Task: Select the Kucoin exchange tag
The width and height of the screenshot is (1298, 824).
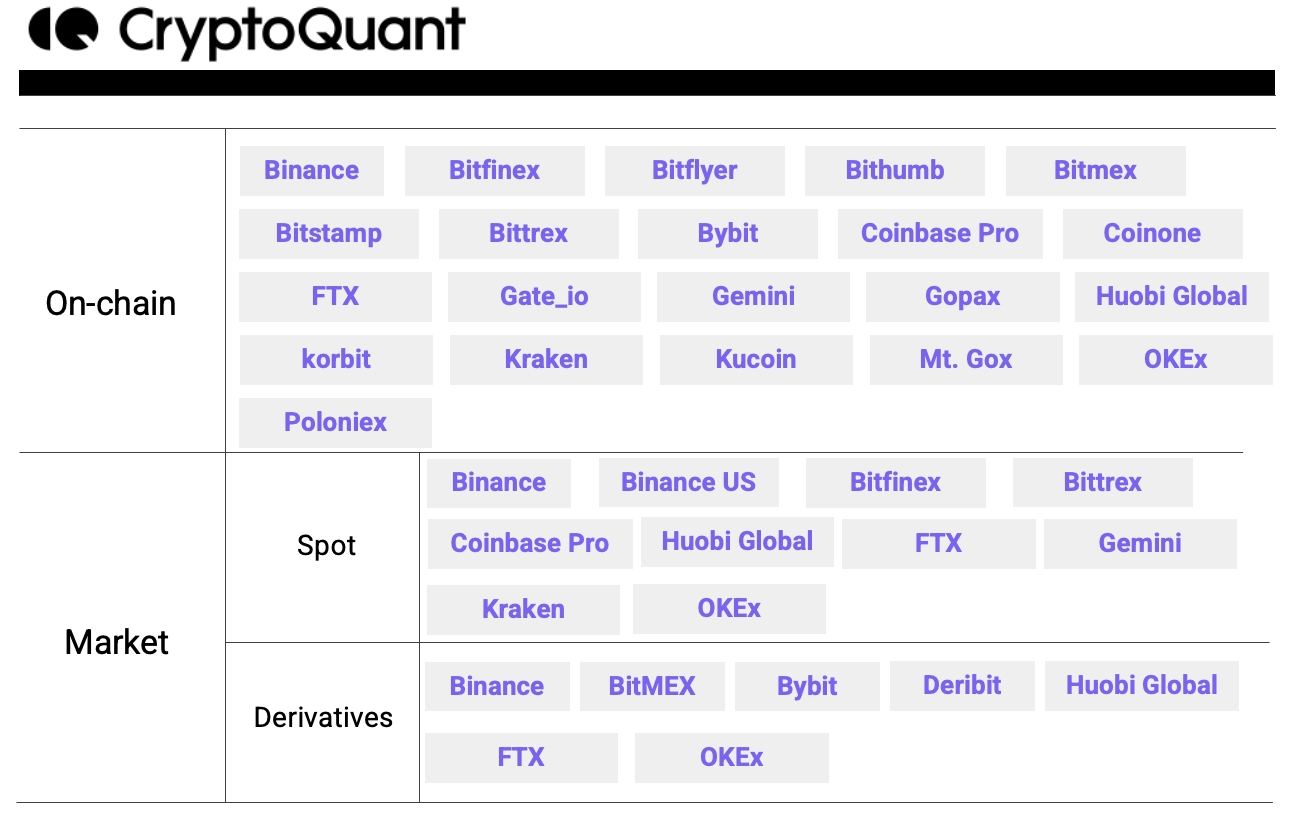Action: [x=756, y=359]
